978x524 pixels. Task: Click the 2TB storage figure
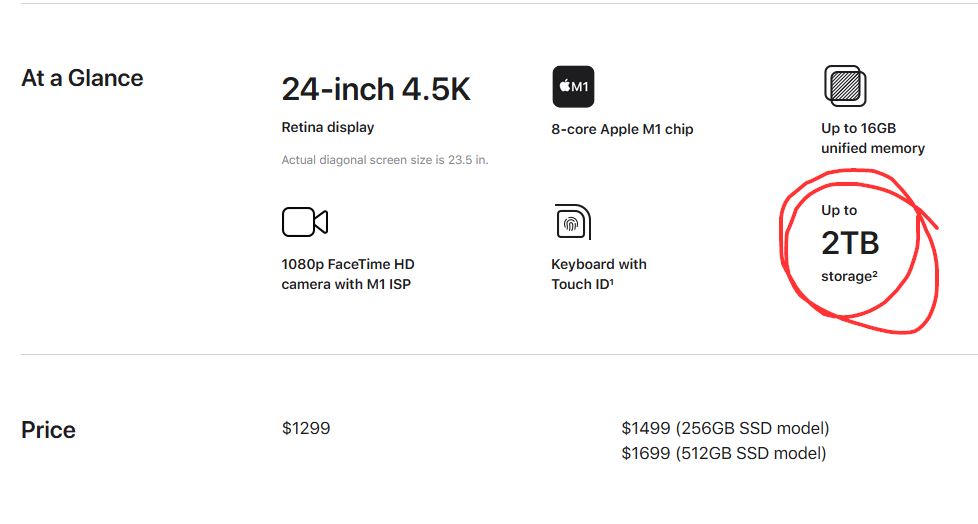coord(850,243)
